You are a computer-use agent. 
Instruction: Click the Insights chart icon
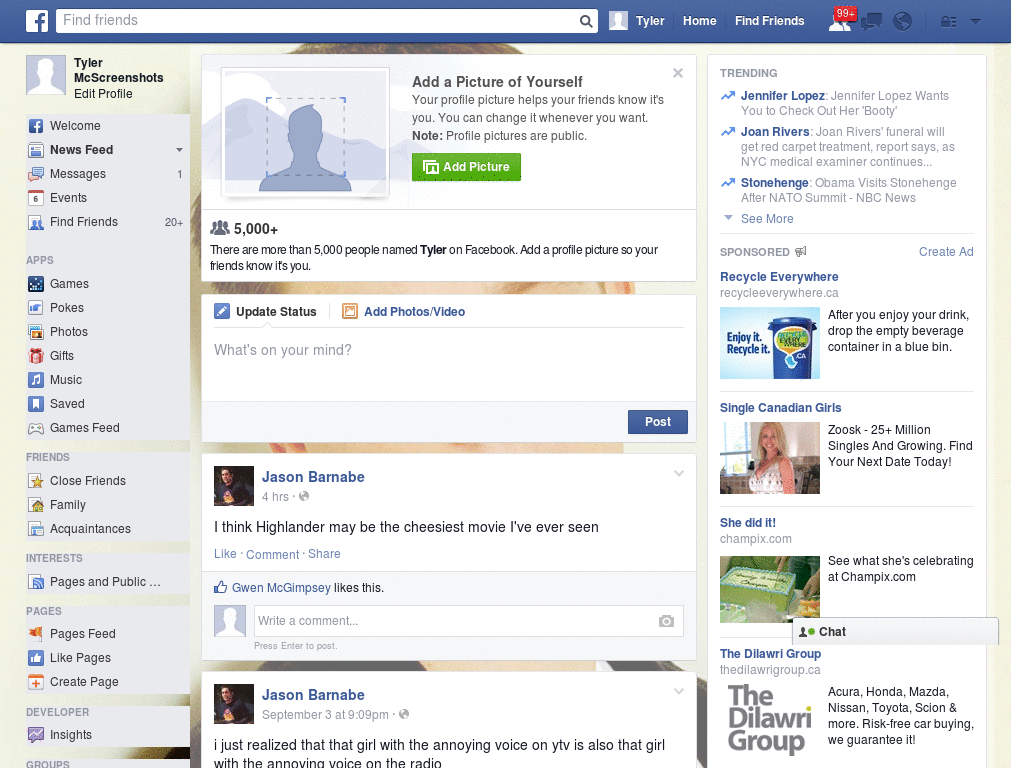(36, 735)
